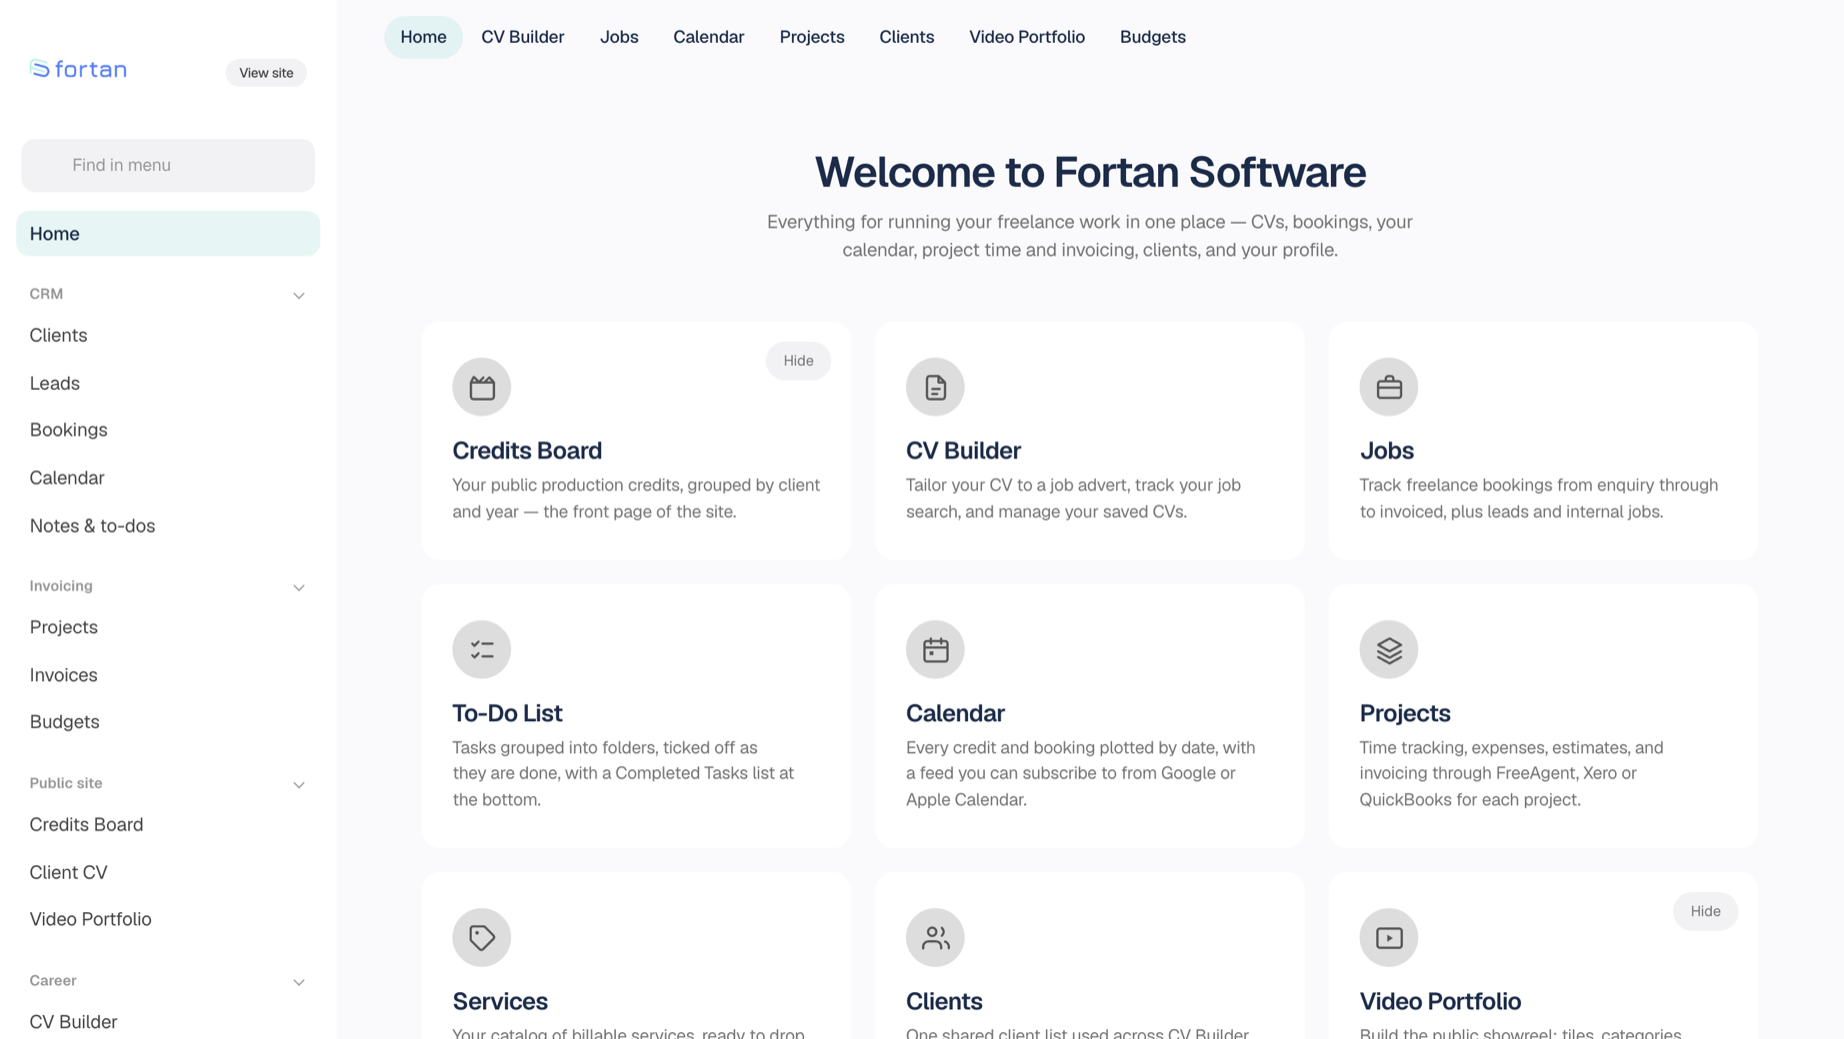Hide the Video Portfolio card
1844x1039 pixels.
click(1705, 911)
